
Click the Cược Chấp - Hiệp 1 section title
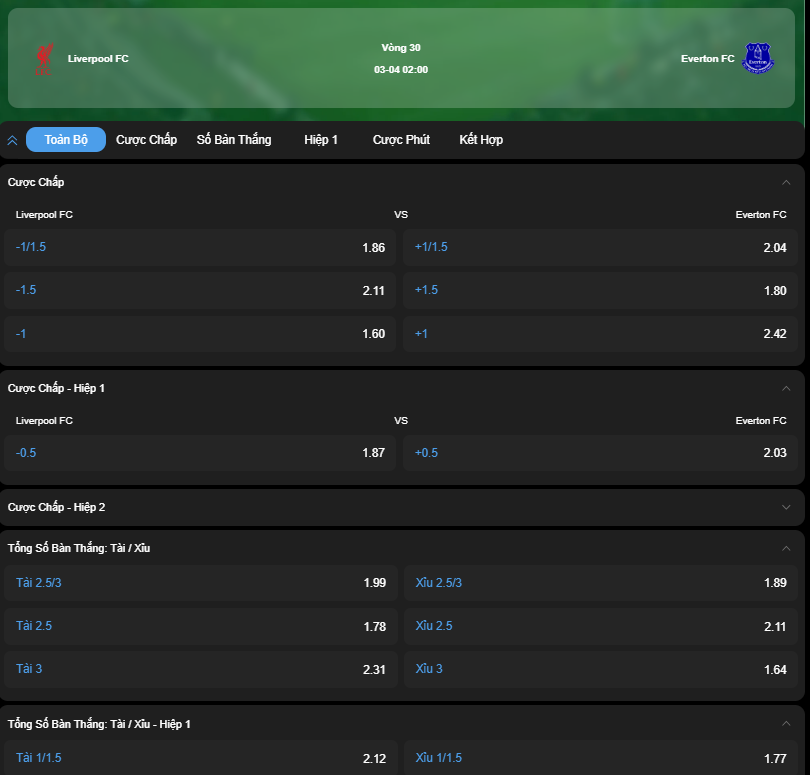point(56,389)
